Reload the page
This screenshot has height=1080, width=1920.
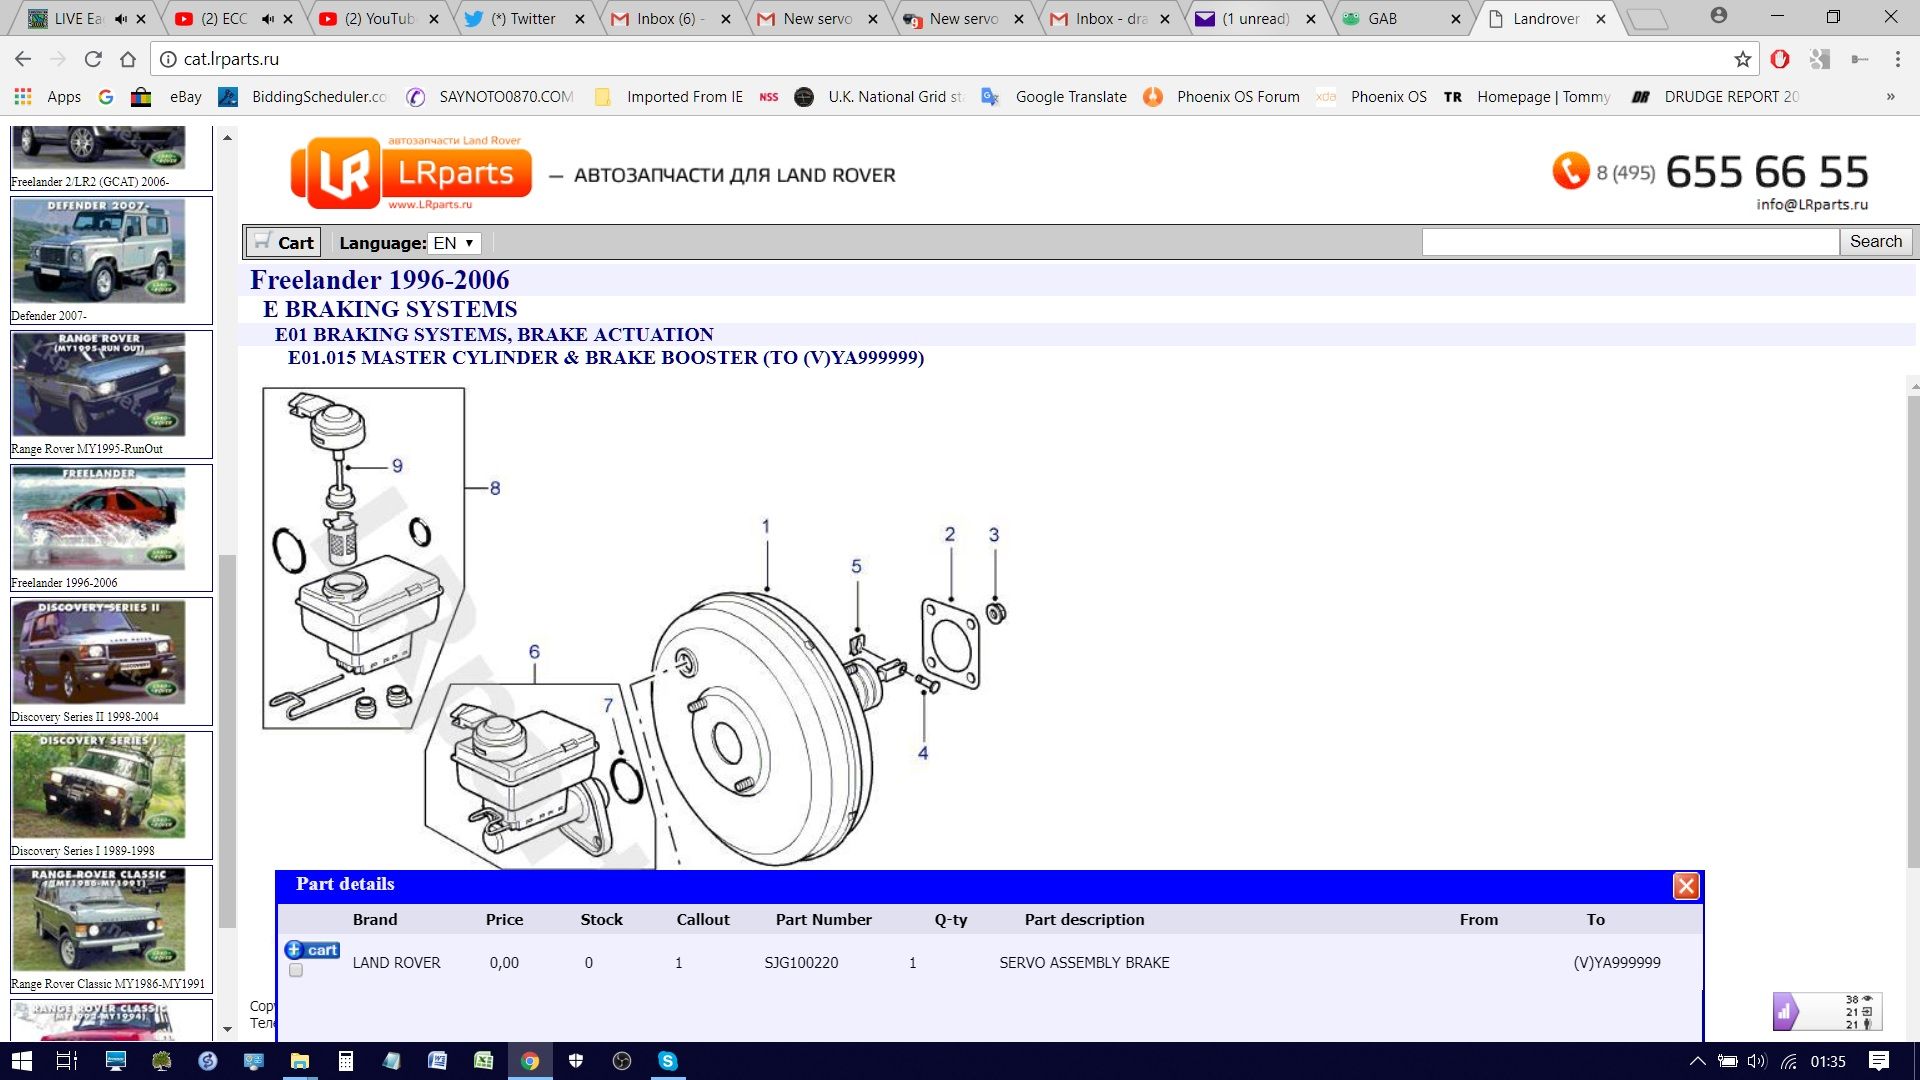click(93, 59)
